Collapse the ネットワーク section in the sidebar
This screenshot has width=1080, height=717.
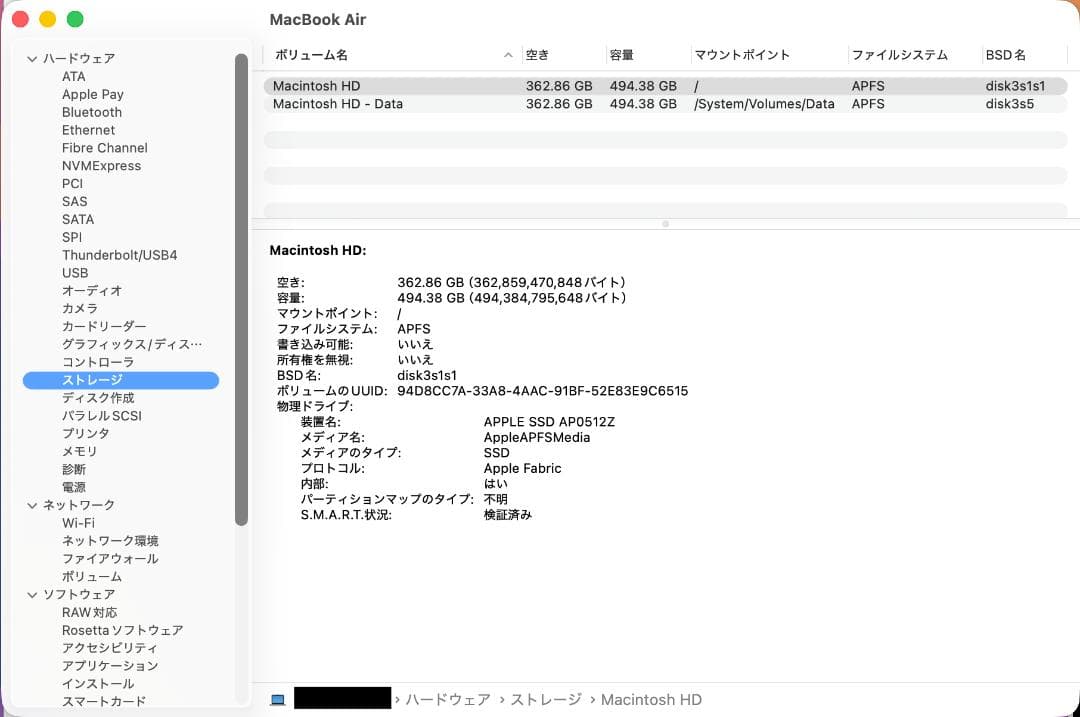coord(33,505)
